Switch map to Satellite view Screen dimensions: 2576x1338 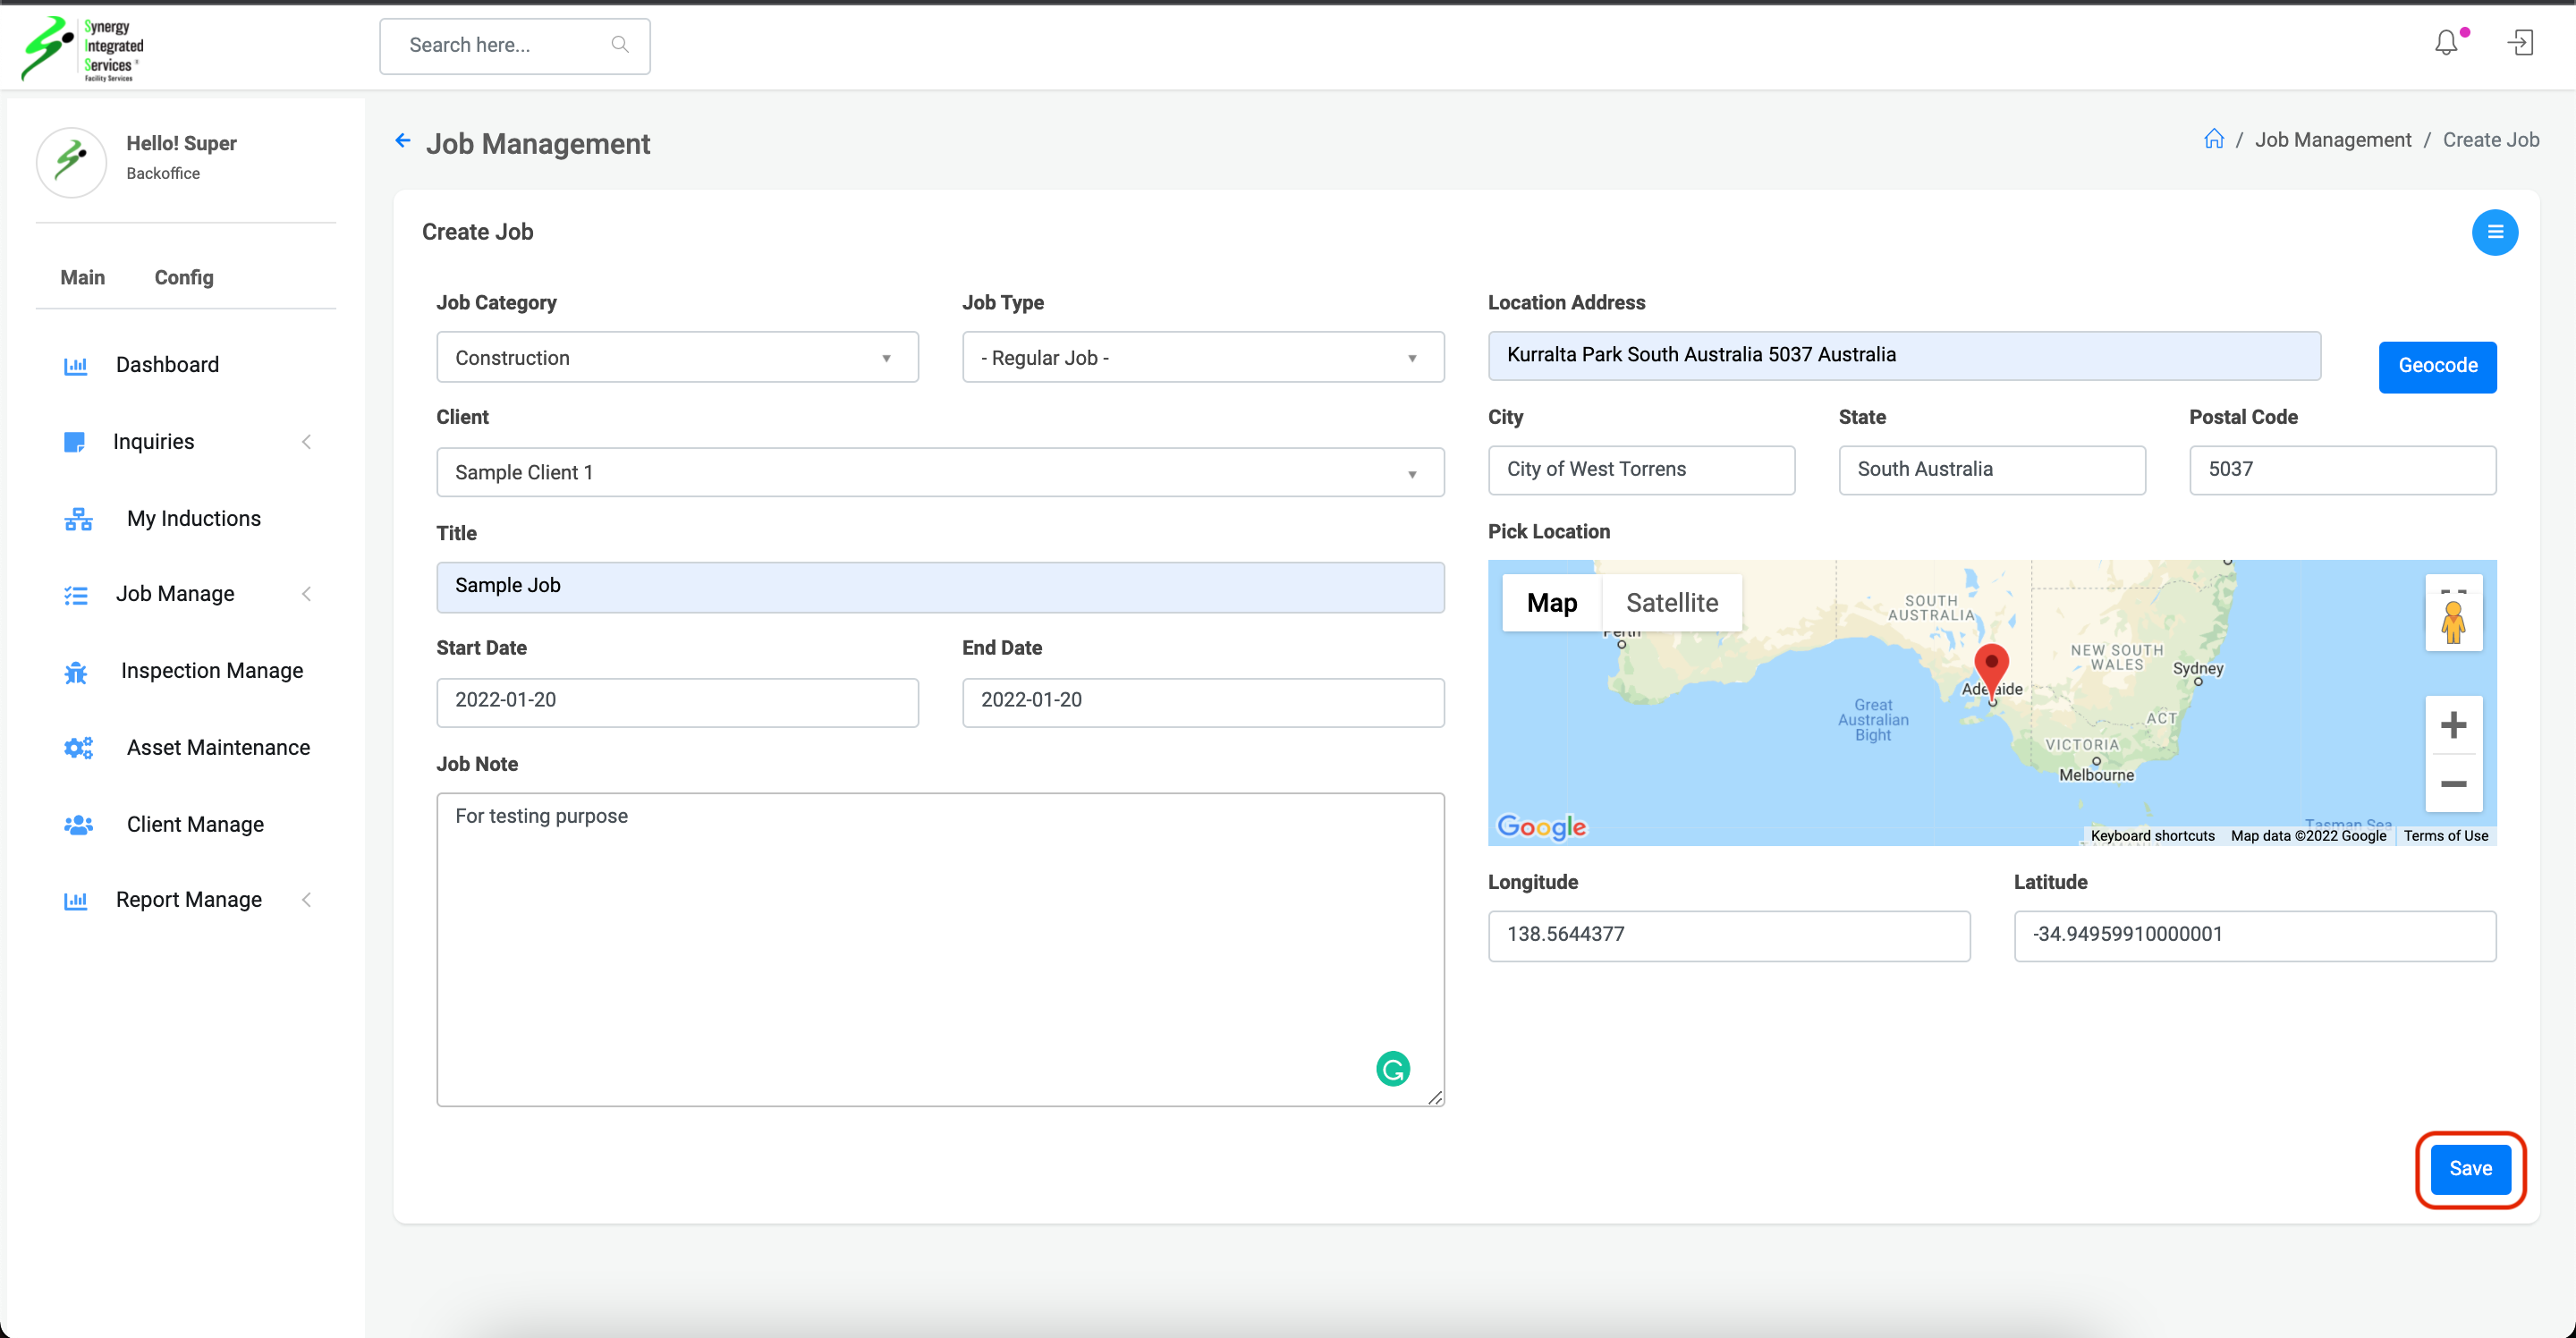click(x=1672, y=603)
